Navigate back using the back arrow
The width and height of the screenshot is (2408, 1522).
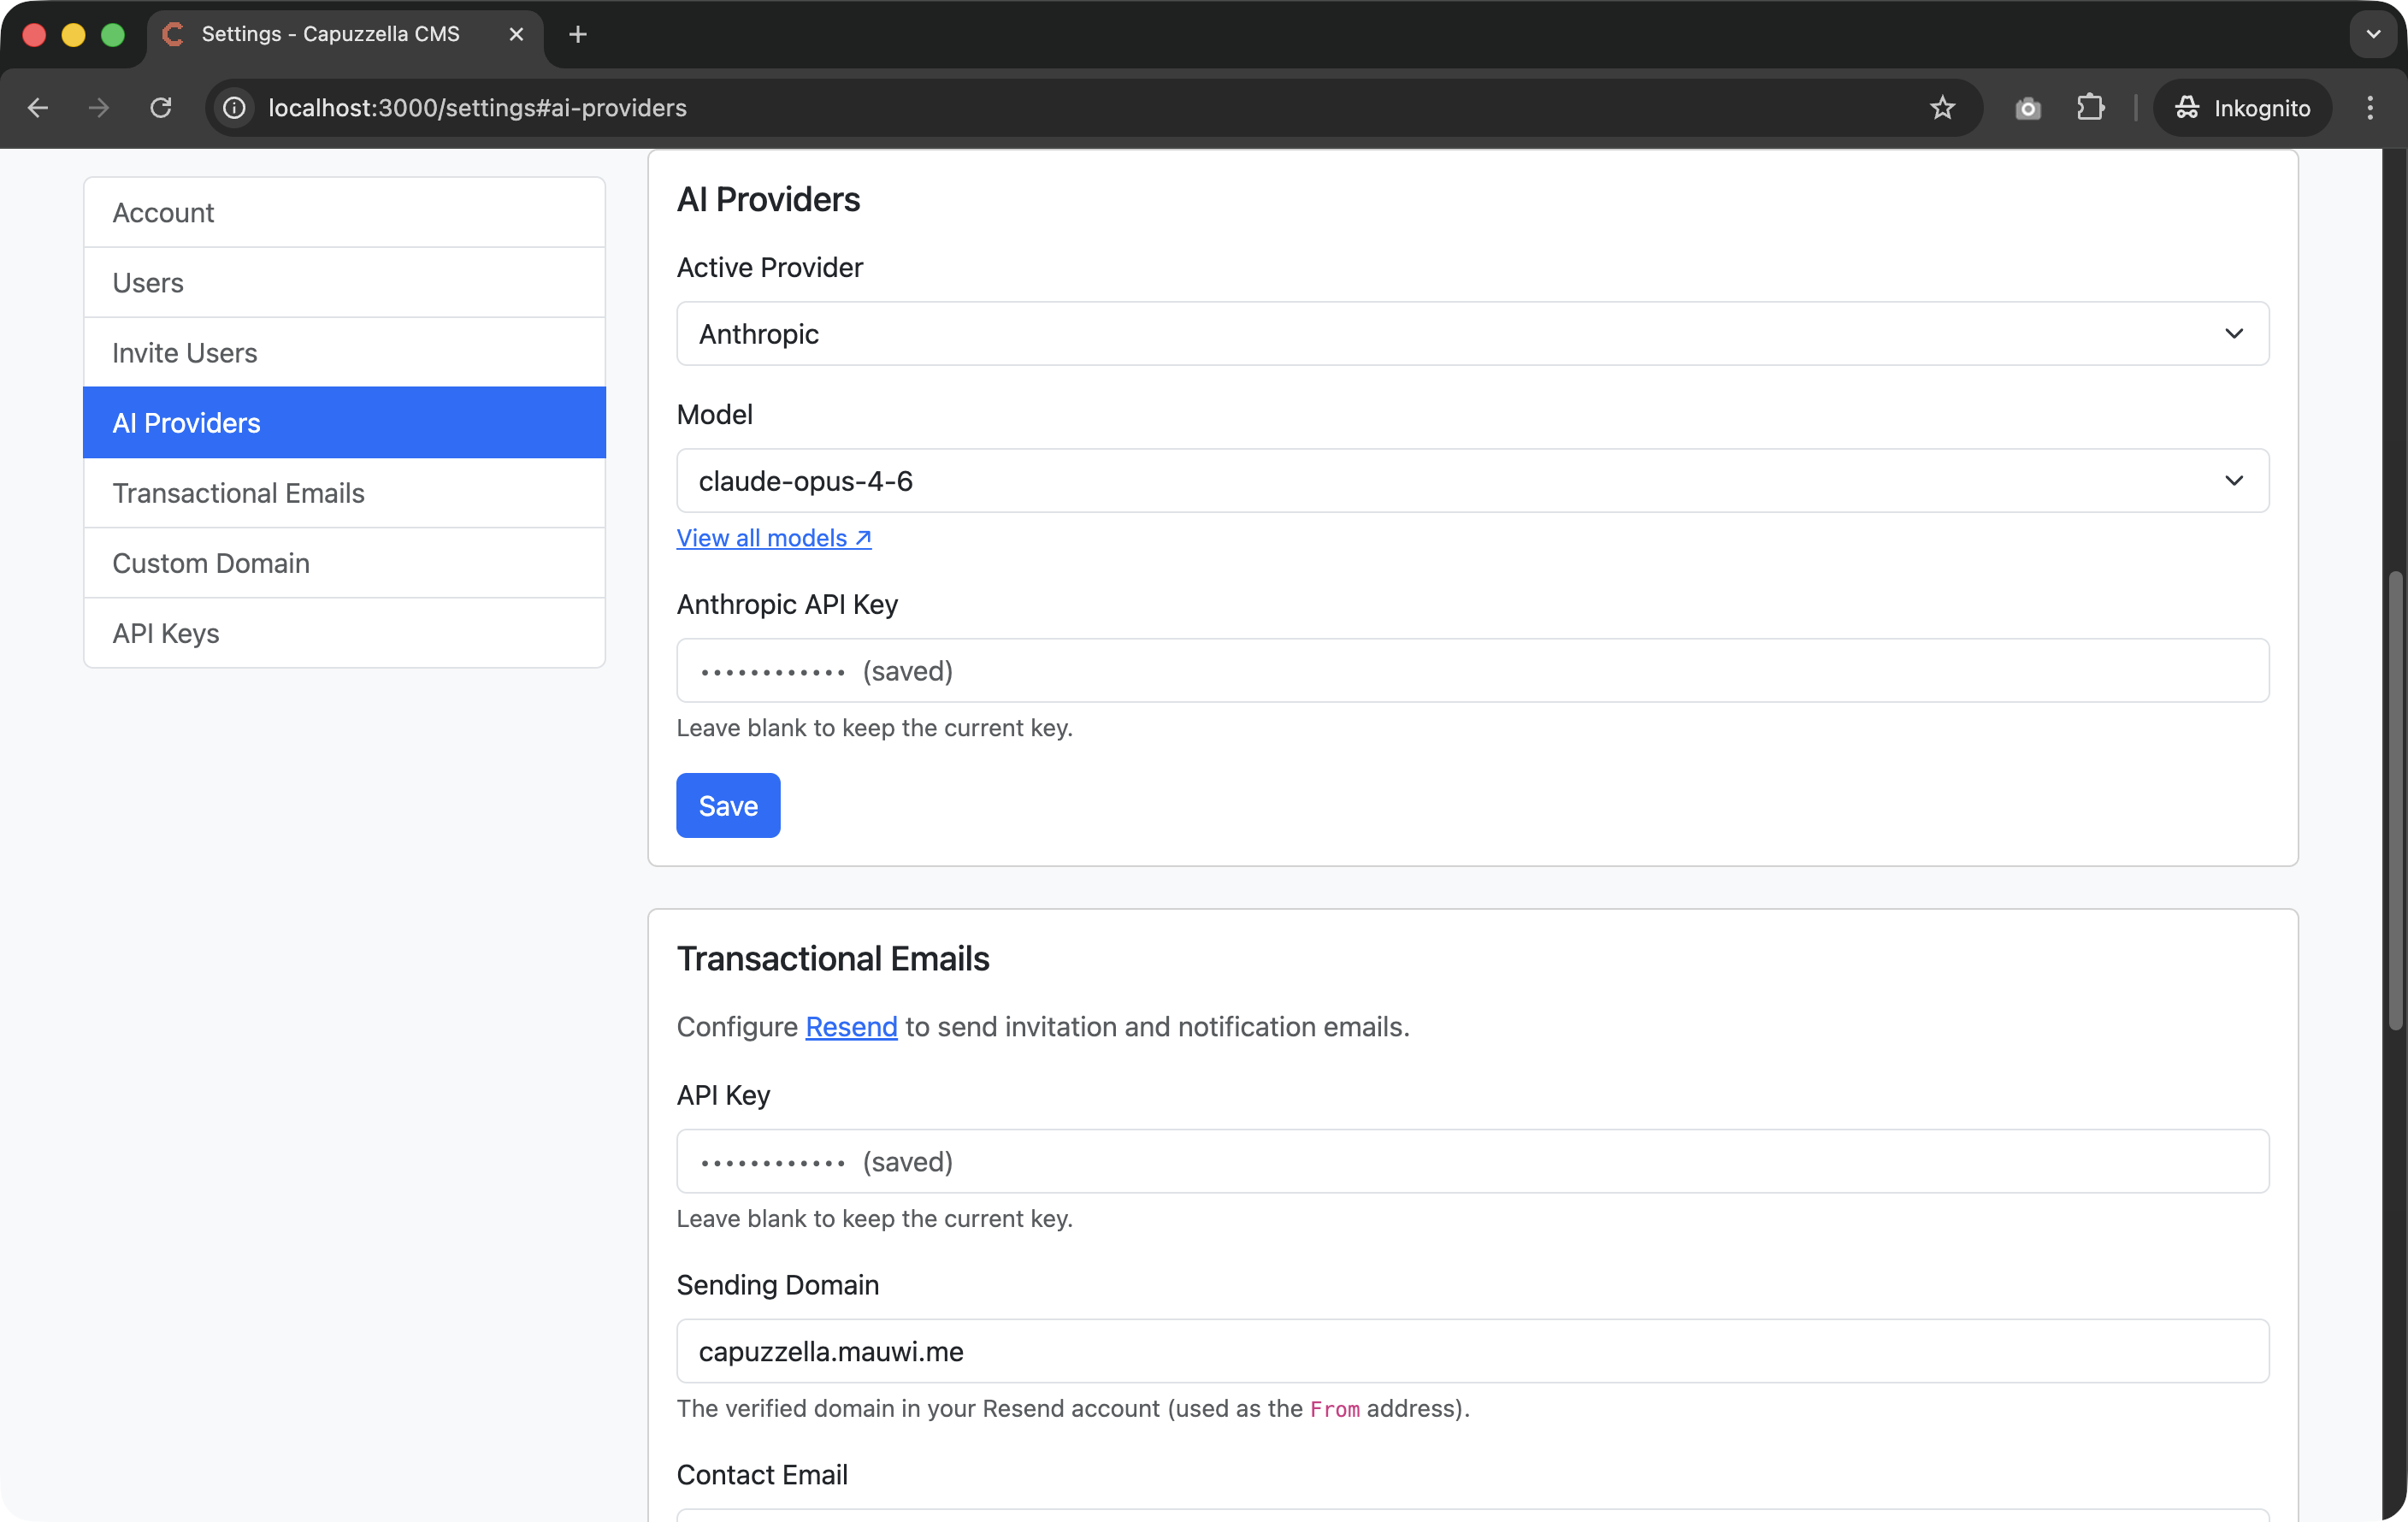pos(37,107)
